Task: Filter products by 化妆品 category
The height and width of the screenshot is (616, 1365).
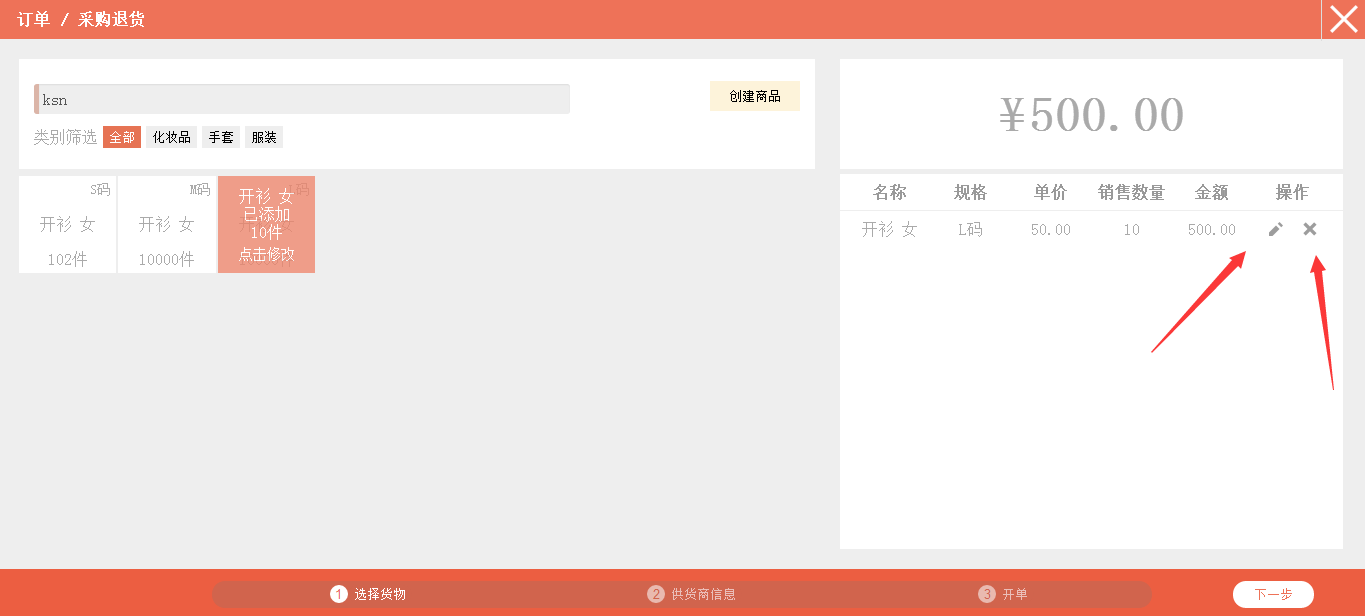Action: click(x=172, y=137)
